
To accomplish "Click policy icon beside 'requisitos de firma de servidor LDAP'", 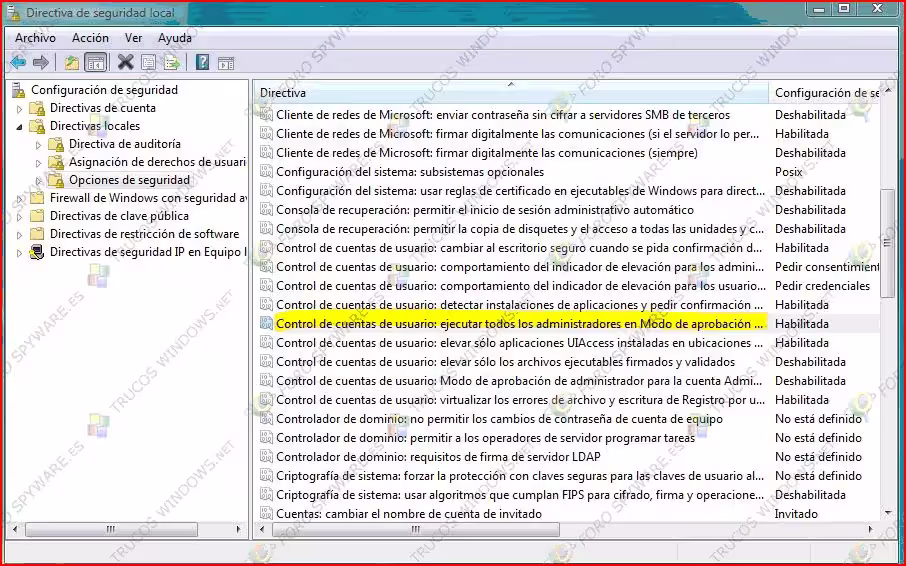I will coord(266,457).
